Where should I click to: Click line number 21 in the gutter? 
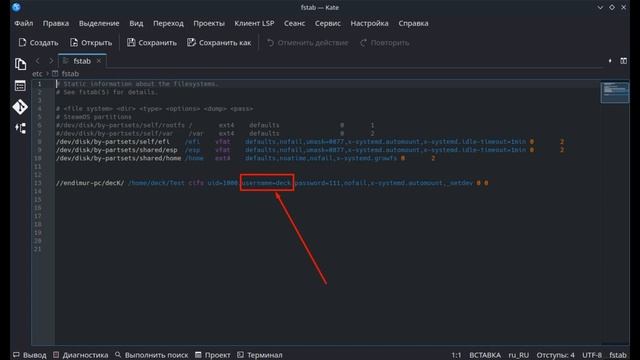point(38,249)
